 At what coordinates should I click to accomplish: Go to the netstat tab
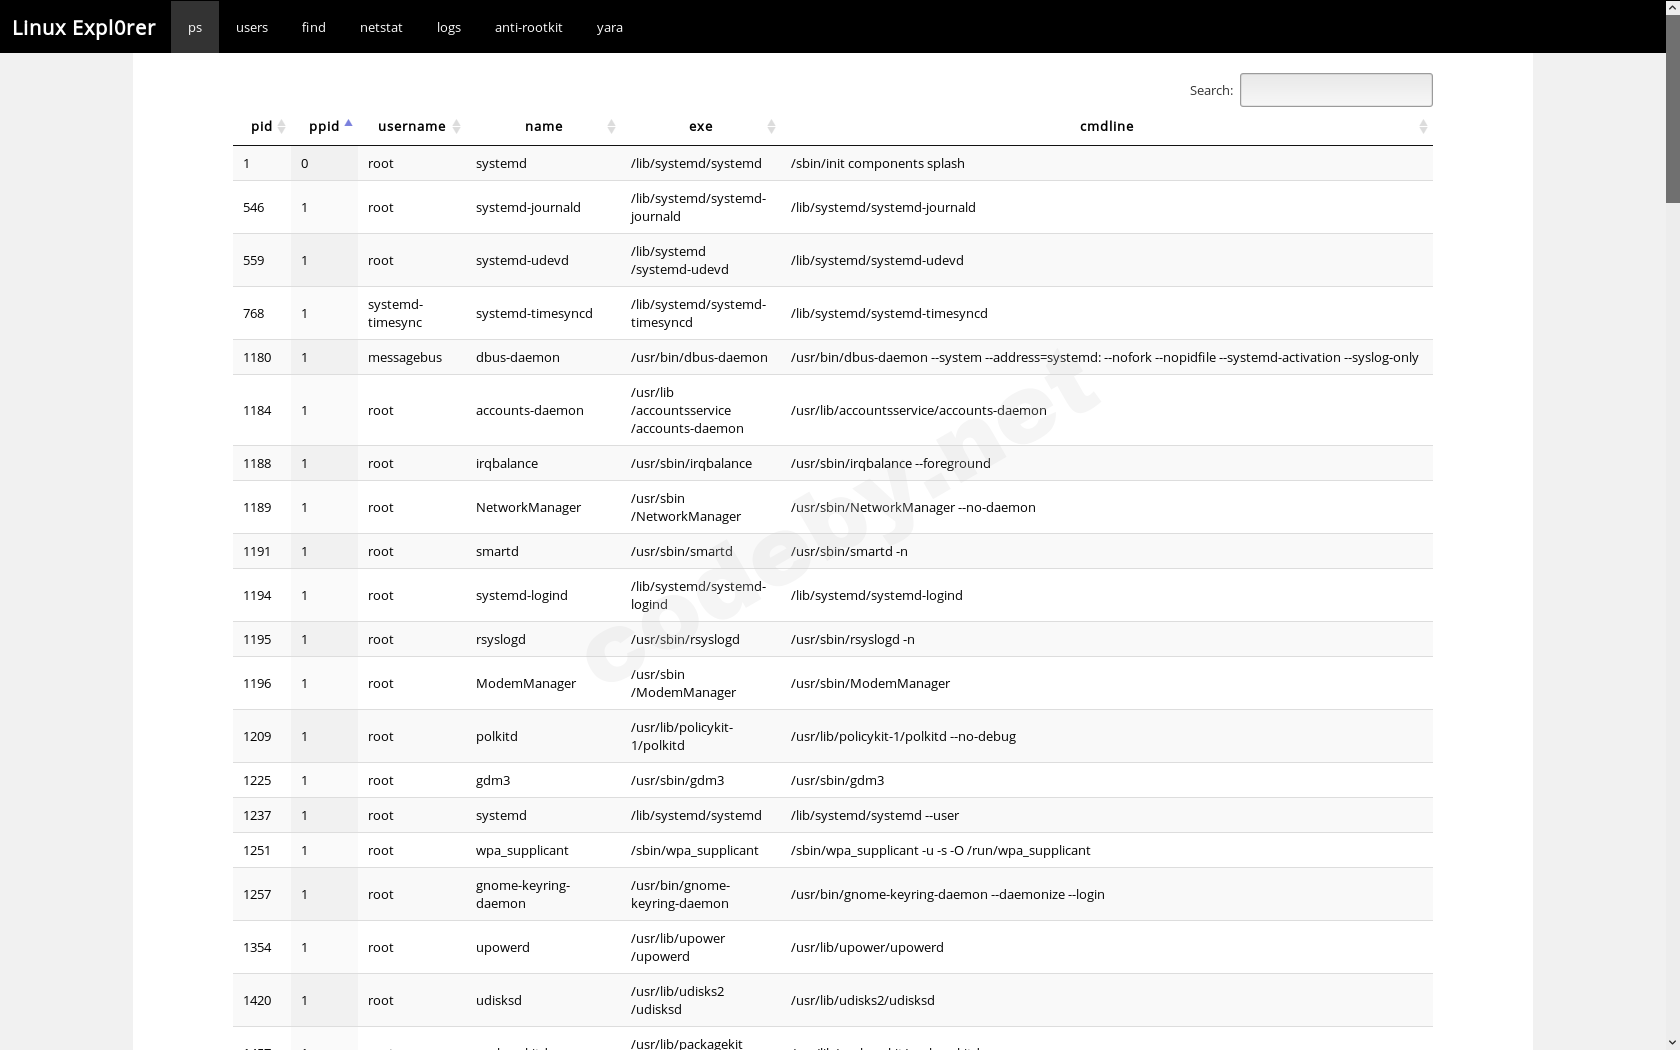pos(381,27)
